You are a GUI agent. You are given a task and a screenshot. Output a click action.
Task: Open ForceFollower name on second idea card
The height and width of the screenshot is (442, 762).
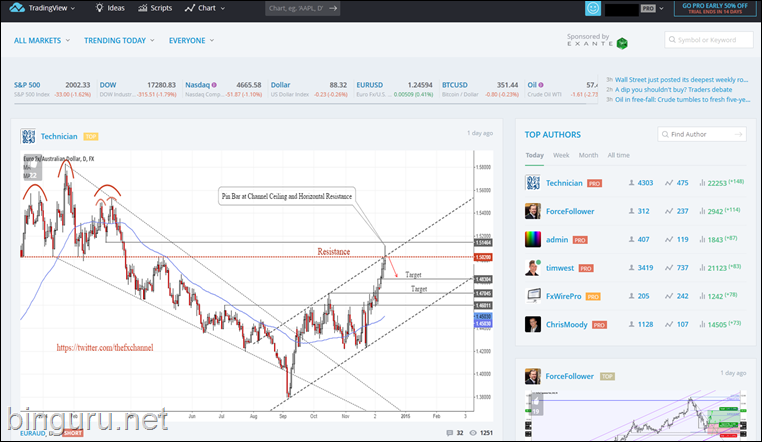pos(570,376)
